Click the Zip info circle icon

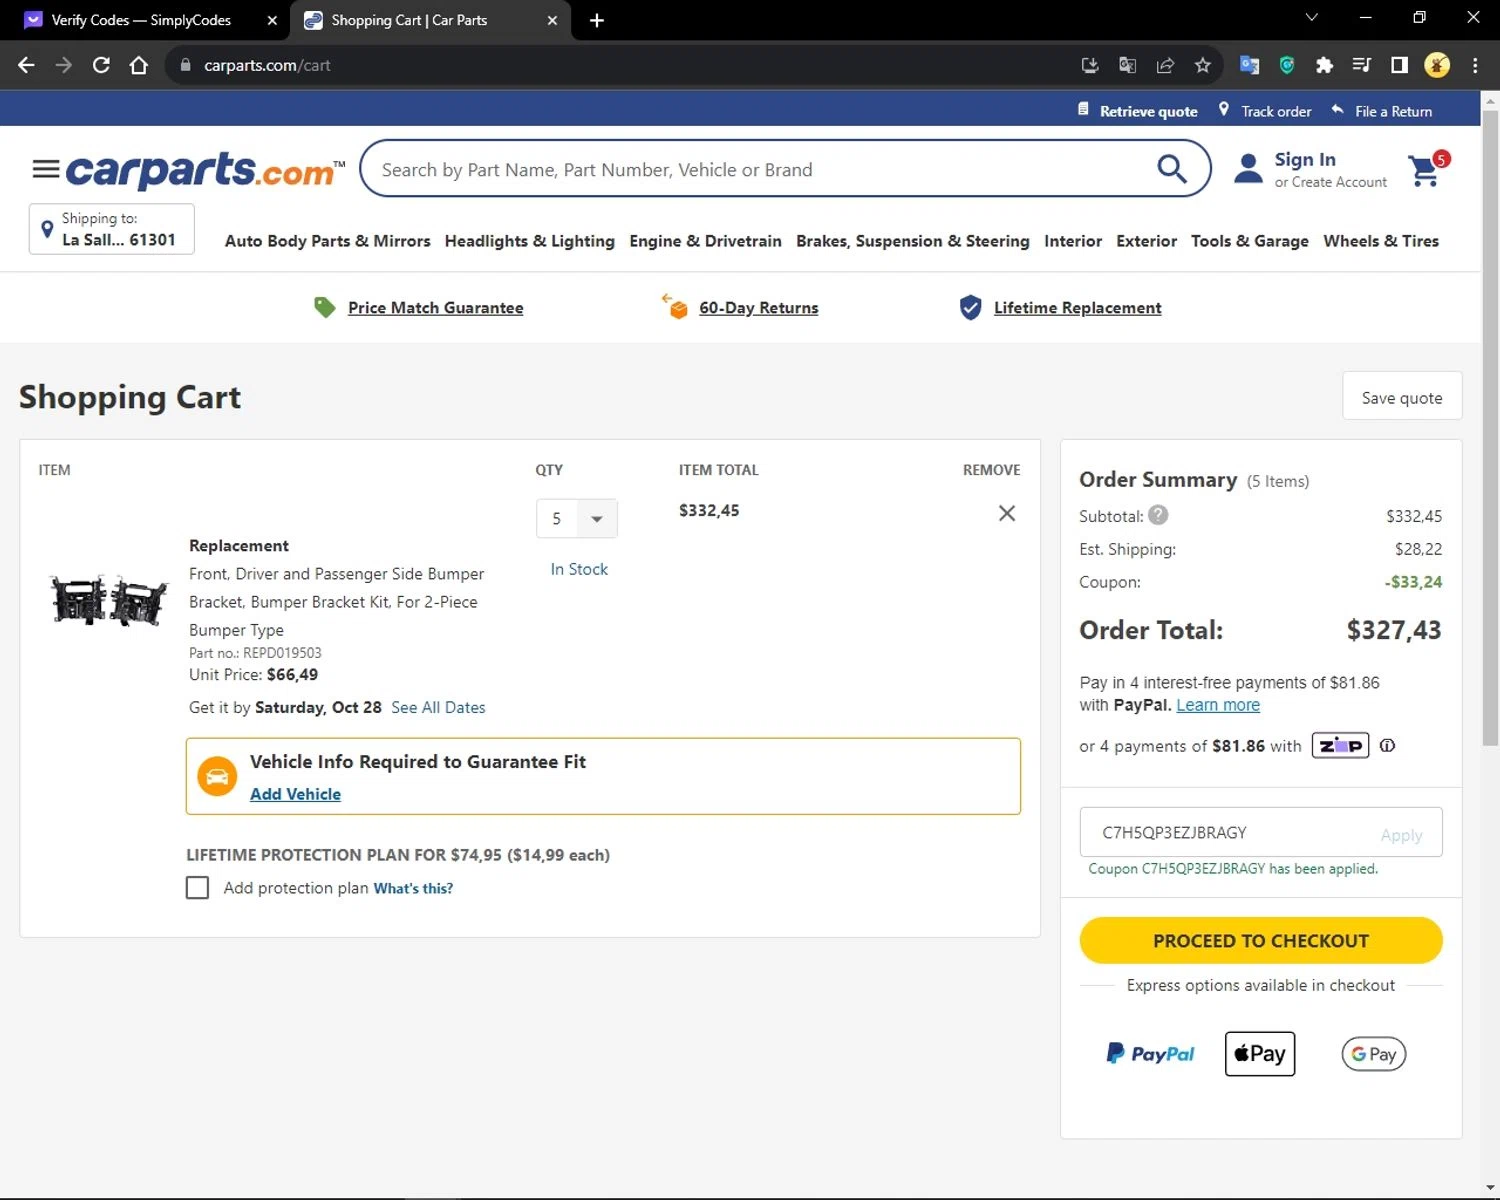(x=1387, y=745)
